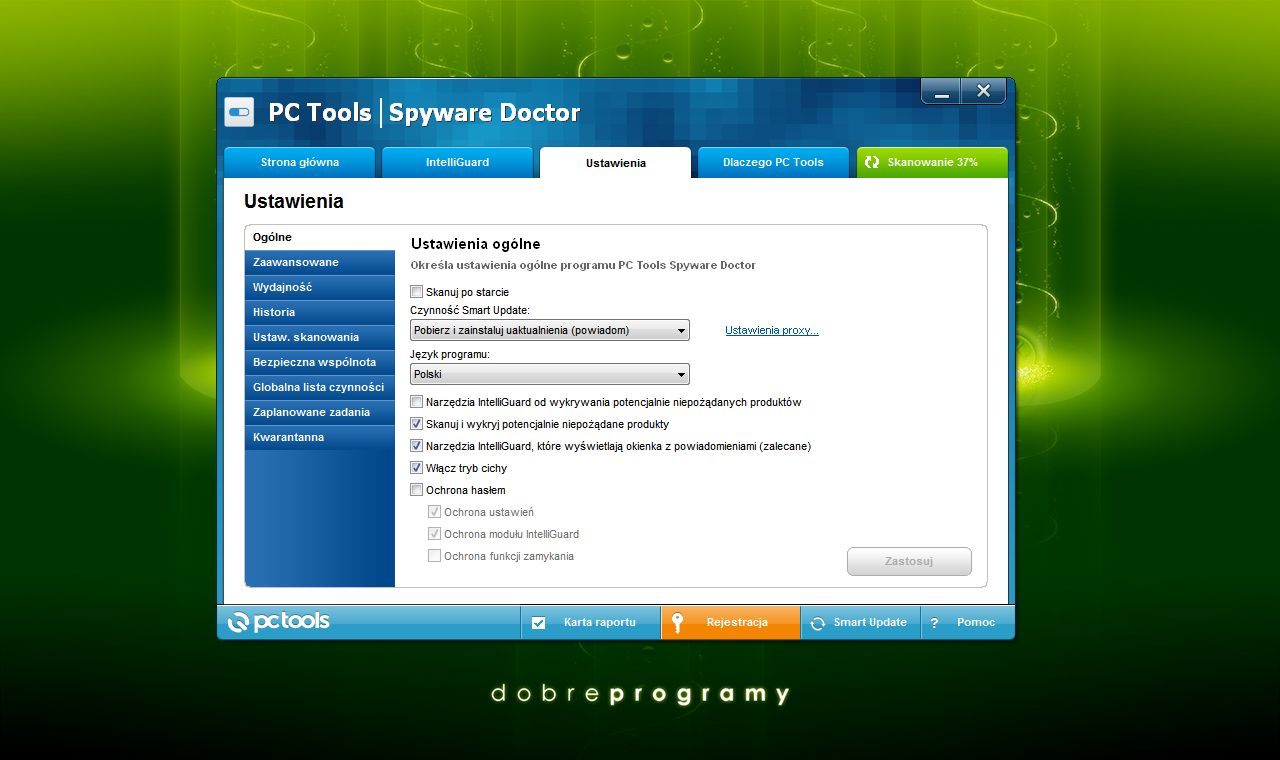Click the Pomoc button
The image size is (1280, 760).
[967, 622]
